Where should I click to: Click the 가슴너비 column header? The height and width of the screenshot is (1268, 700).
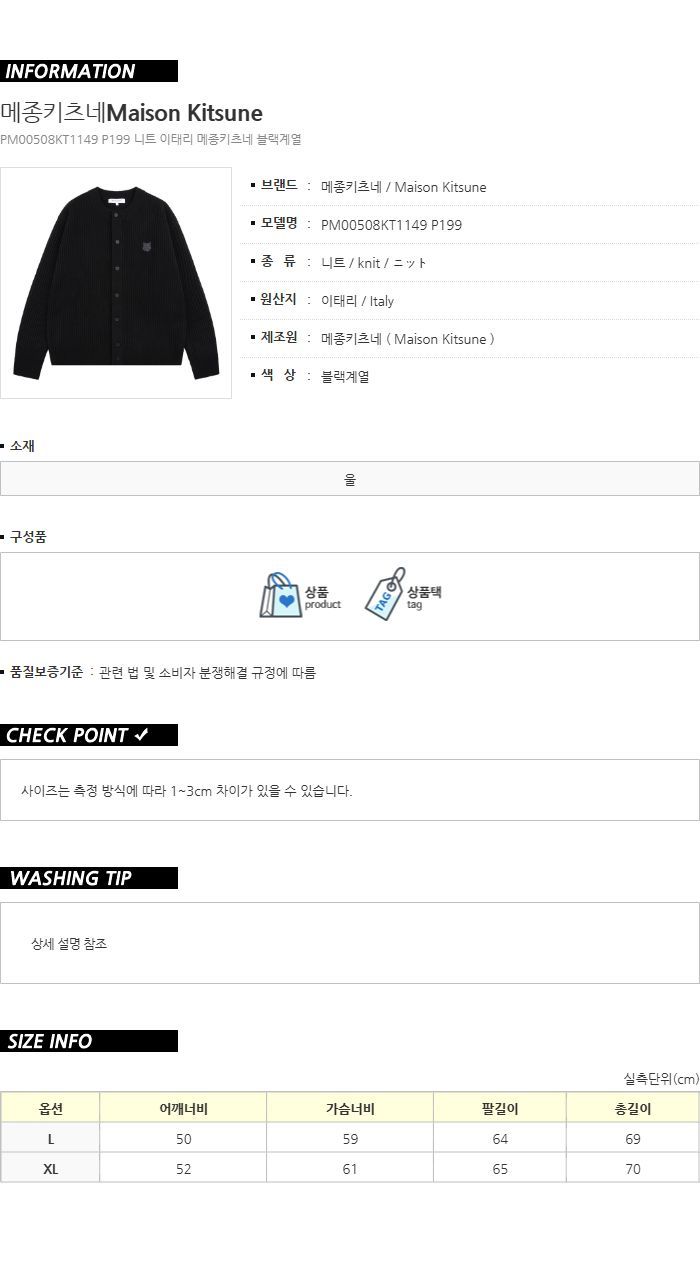350,1108
